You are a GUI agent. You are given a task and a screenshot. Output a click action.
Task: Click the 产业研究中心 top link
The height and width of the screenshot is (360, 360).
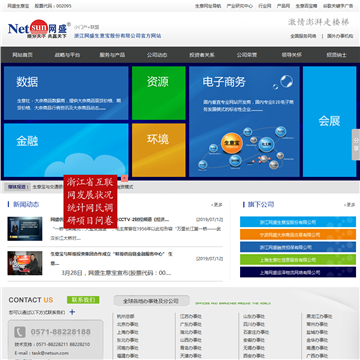click(240, 6)
